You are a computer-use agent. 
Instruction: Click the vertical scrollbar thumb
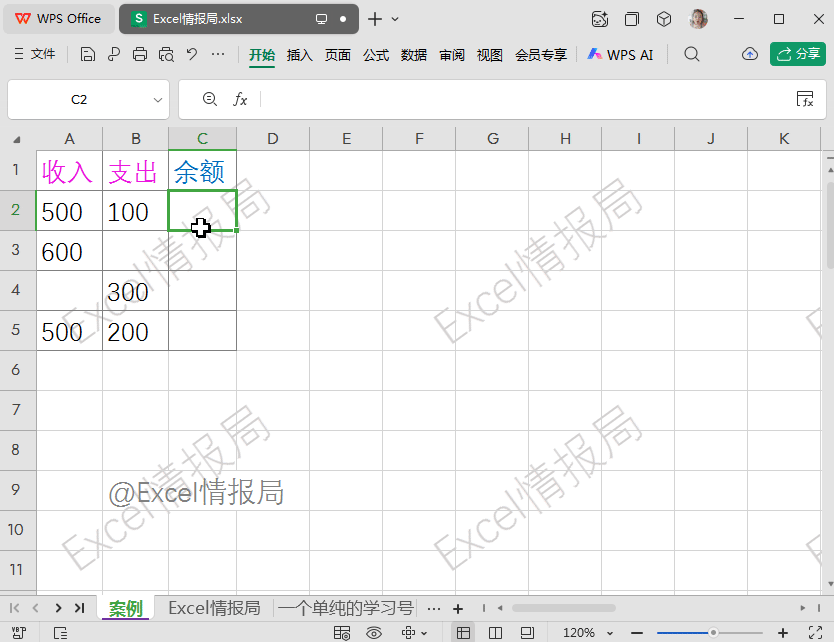[830, 226]
